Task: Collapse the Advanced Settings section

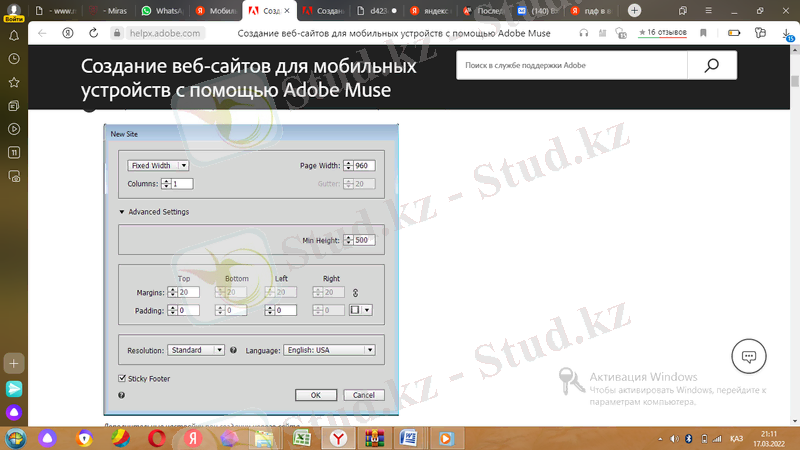Action: pos(122,212)
